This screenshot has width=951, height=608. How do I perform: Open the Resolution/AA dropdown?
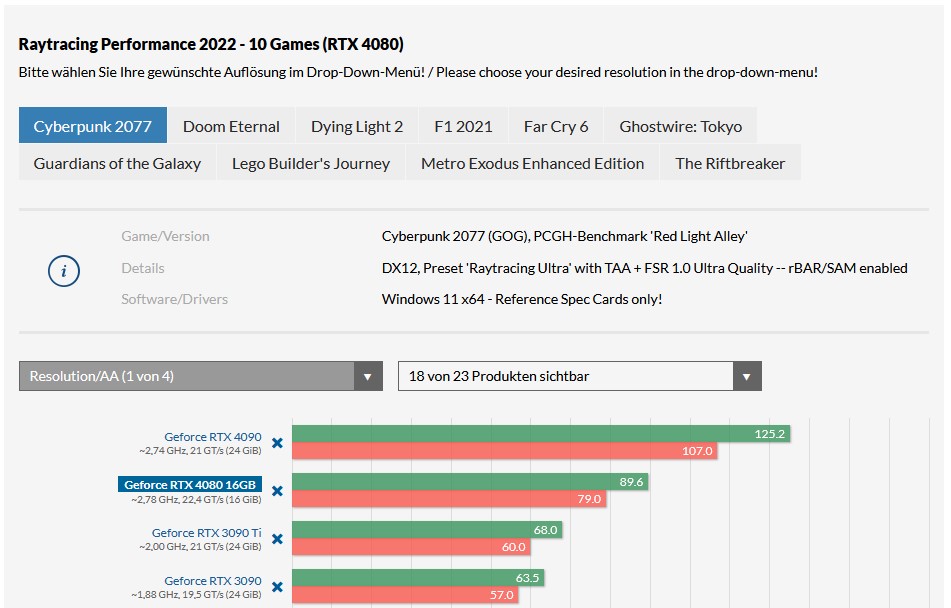201,376
